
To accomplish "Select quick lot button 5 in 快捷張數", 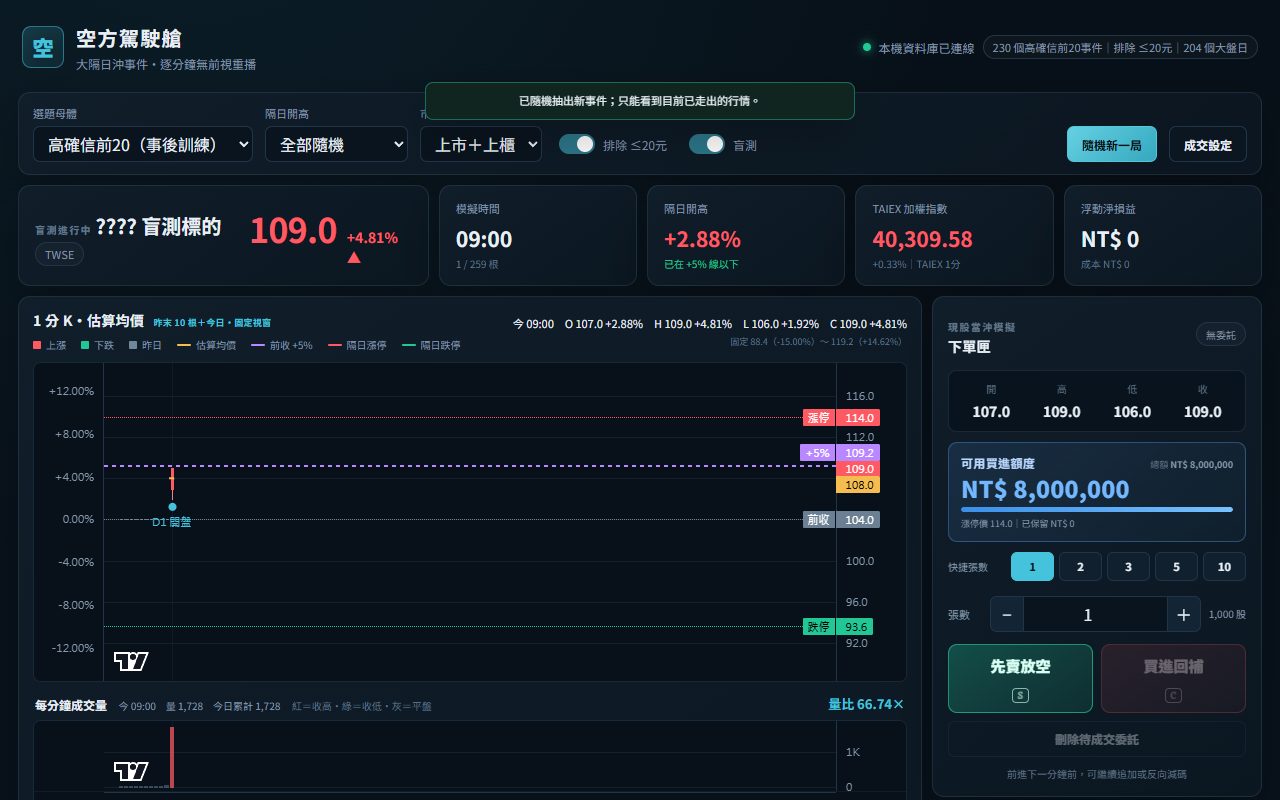I will click(x=1176, y=567).
